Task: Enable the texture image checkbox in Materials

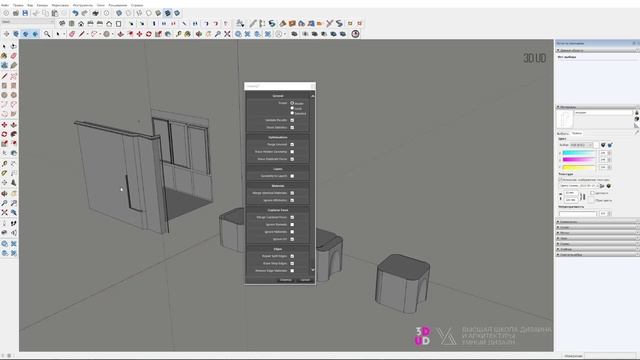Action: pos(560,179)
